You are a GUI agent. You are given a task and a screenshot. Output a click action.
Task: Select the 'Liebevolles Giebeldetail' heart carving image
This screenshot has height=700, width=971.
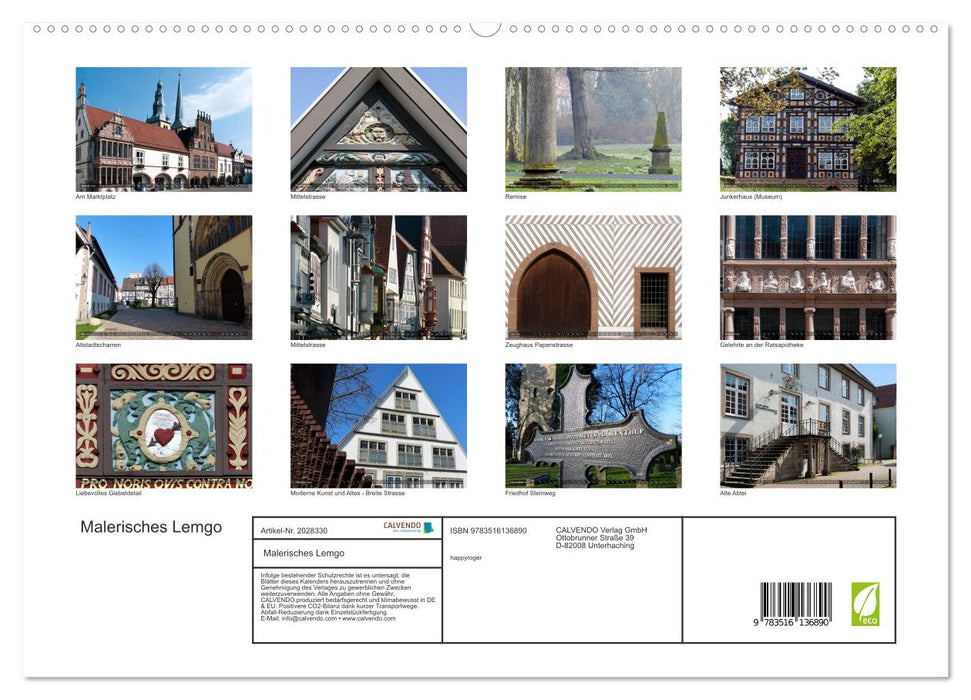coord(163,424)
